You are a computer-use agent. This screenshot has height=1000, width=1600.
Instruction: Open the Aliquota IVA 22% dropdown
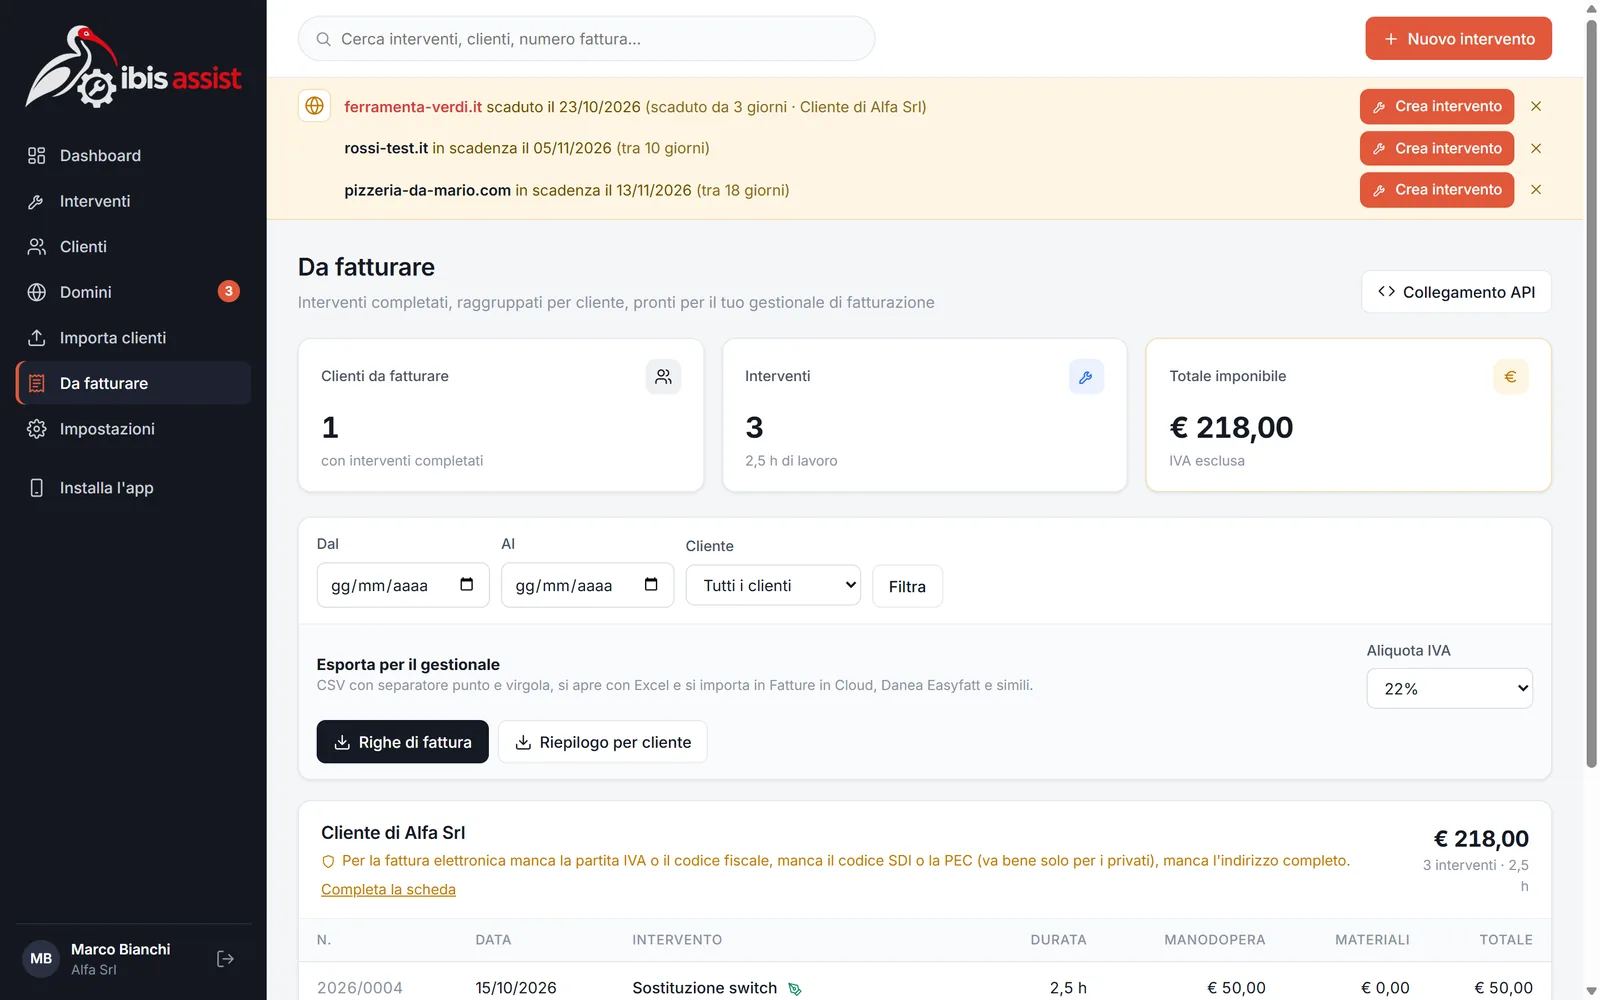pyautogui.click(x=1449, y=689)
